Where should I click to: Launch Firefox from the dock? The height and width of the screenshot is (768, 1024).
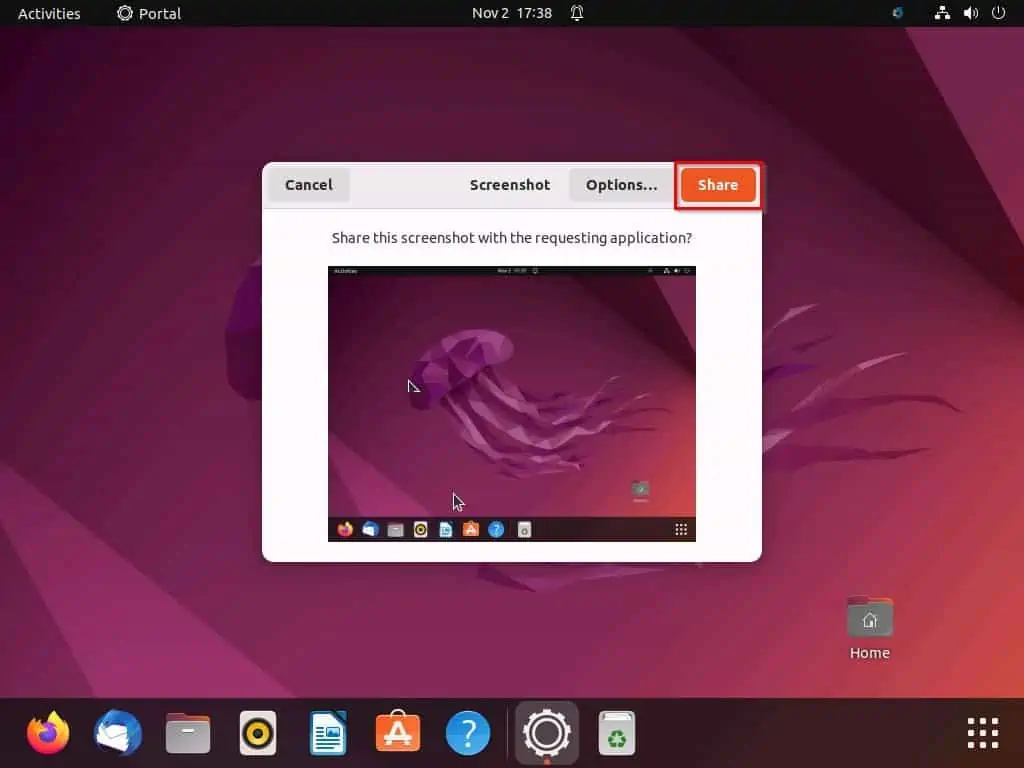47,732
